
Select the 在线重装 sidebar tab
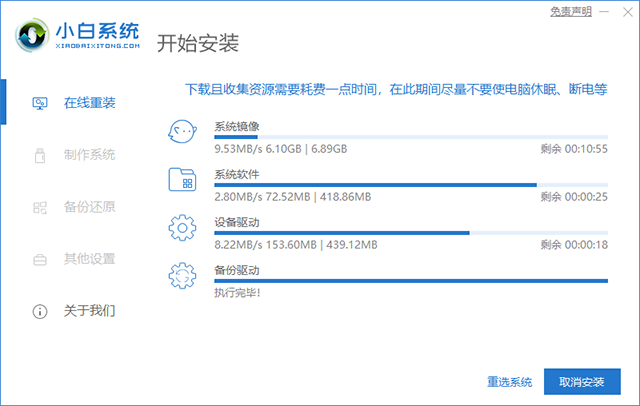click(89, 103)
